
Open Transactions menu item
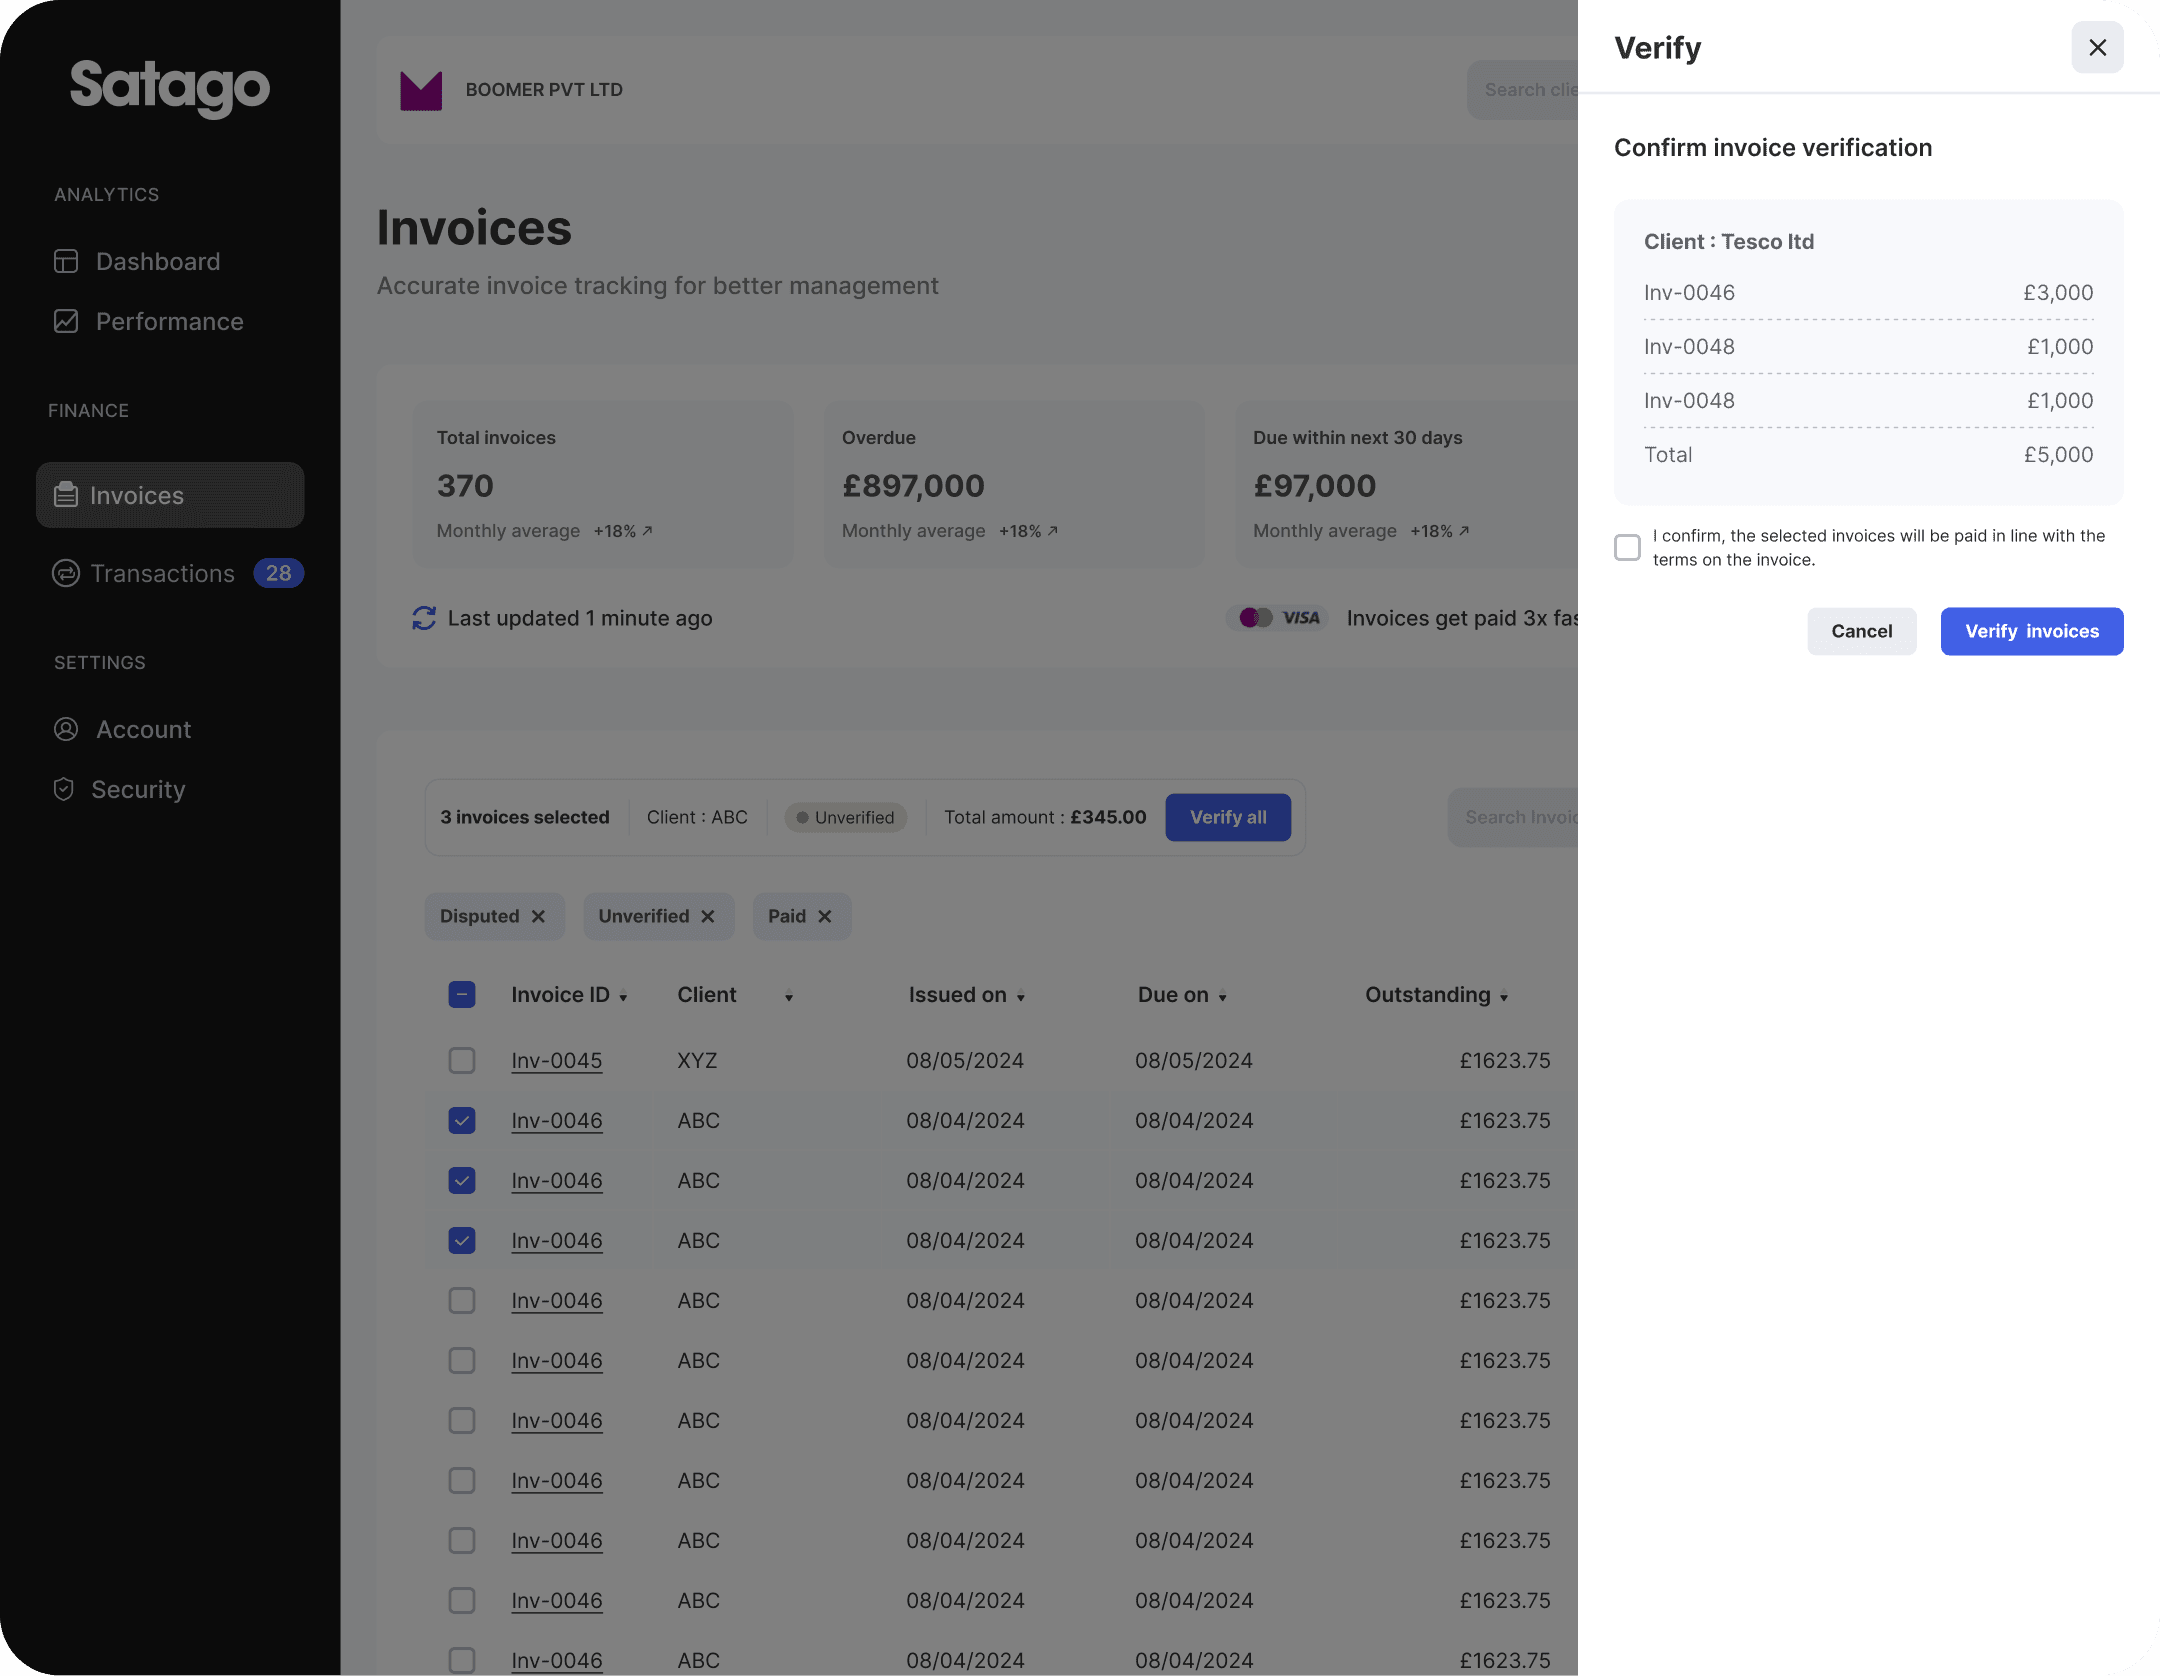(163, 574)
